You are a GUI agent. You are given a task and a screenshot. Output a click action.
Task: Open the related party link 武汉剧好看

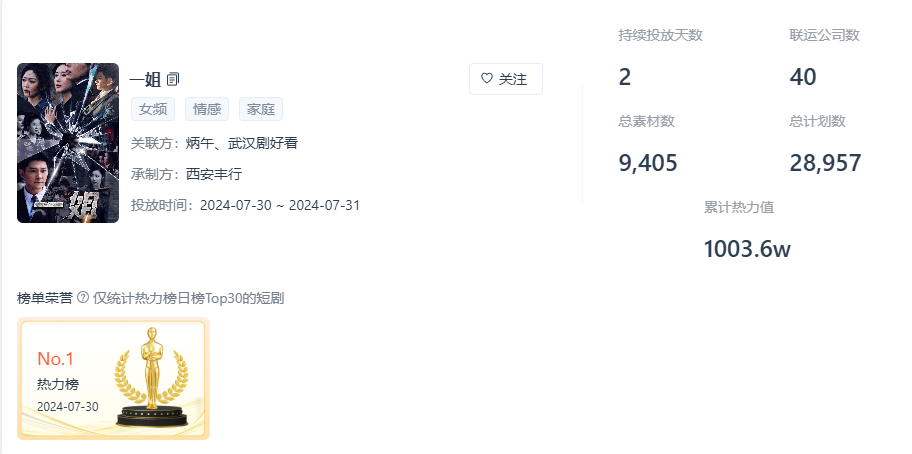(x=263, y=143)
